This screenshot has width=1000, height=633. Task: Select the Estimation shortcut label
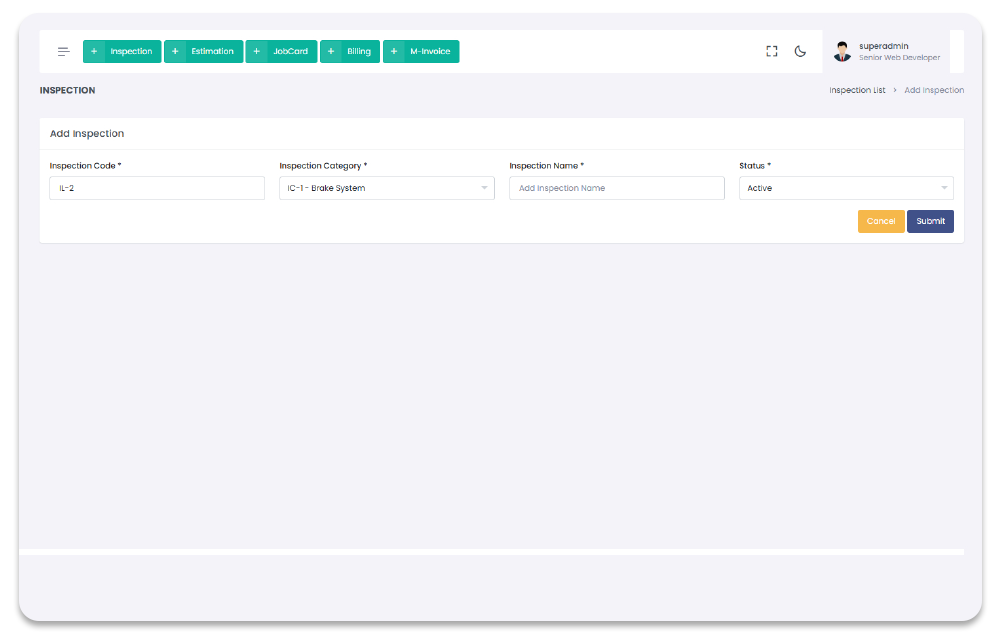pos(212,52)
